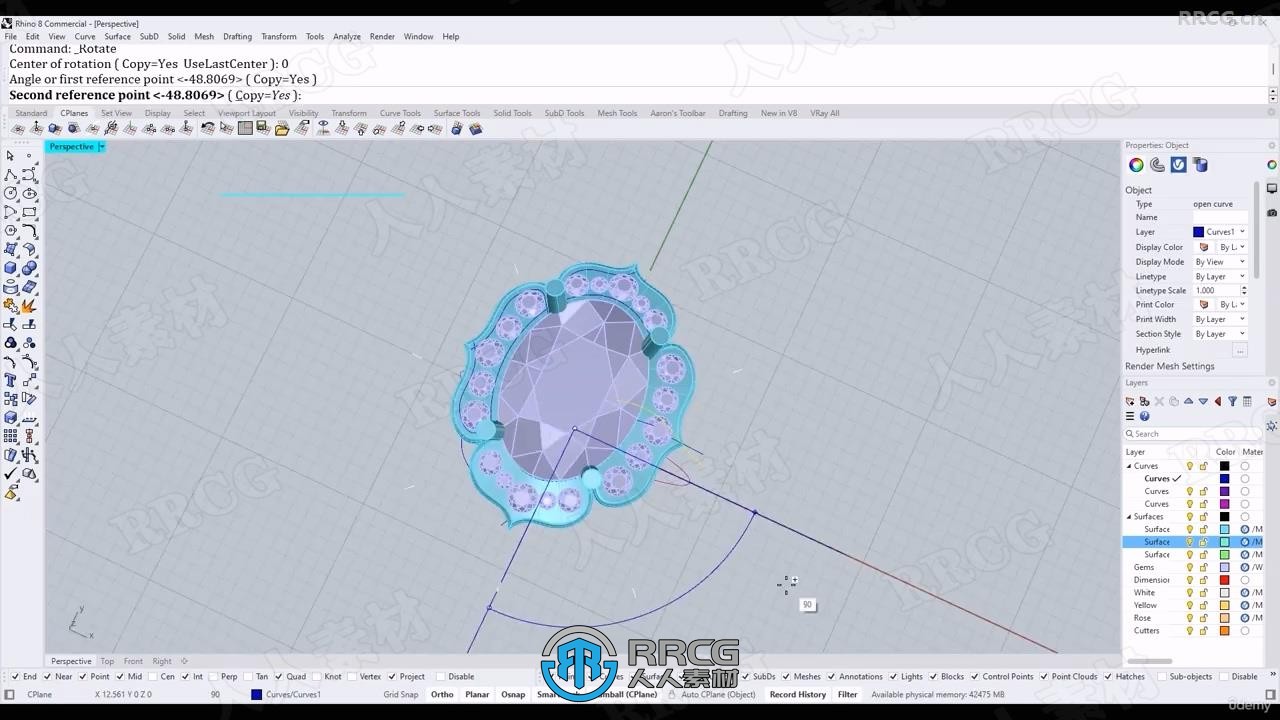1280x720 pixels.
Task: Click the layers filter funnel icon
Action: [x=1233, y=401]
